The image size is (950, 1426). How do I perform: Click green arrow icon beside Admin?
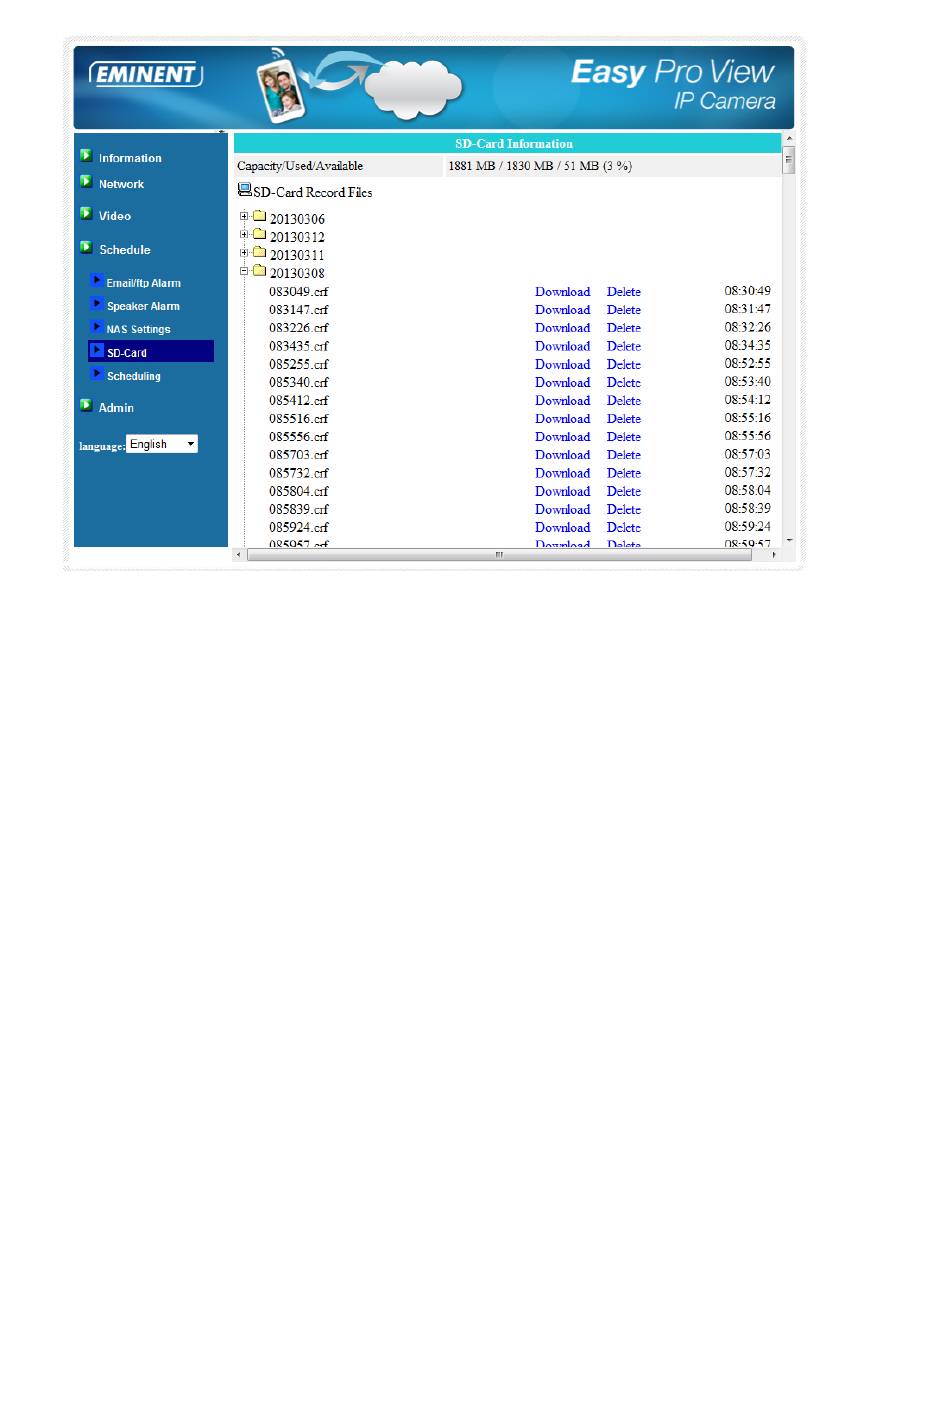[86, 406]
